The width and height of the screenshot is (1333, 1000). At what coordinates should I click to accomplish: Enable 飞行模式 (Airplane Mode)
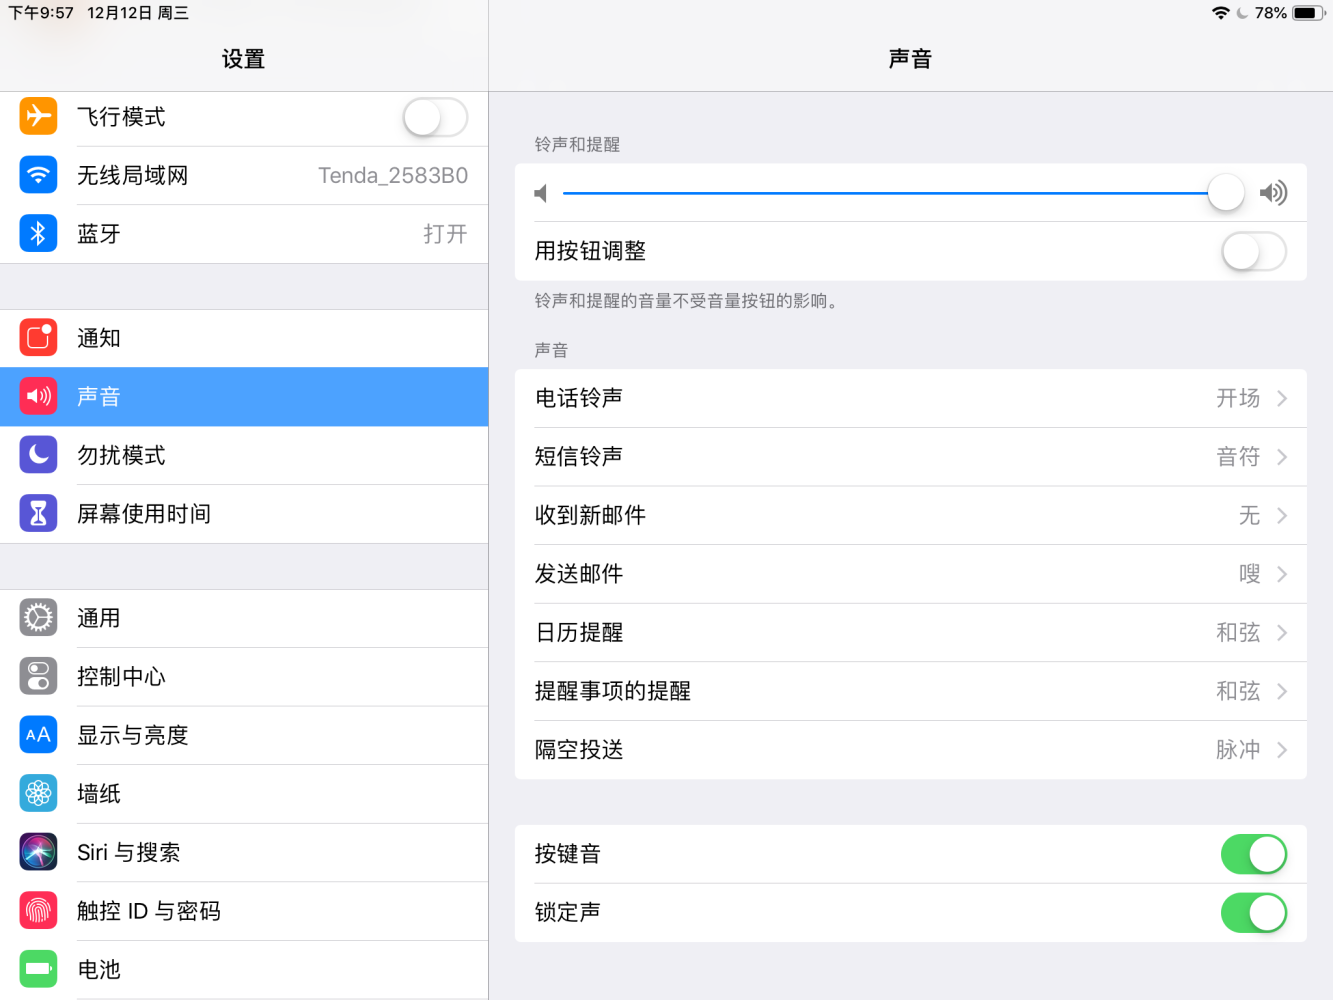pos(435,117)
